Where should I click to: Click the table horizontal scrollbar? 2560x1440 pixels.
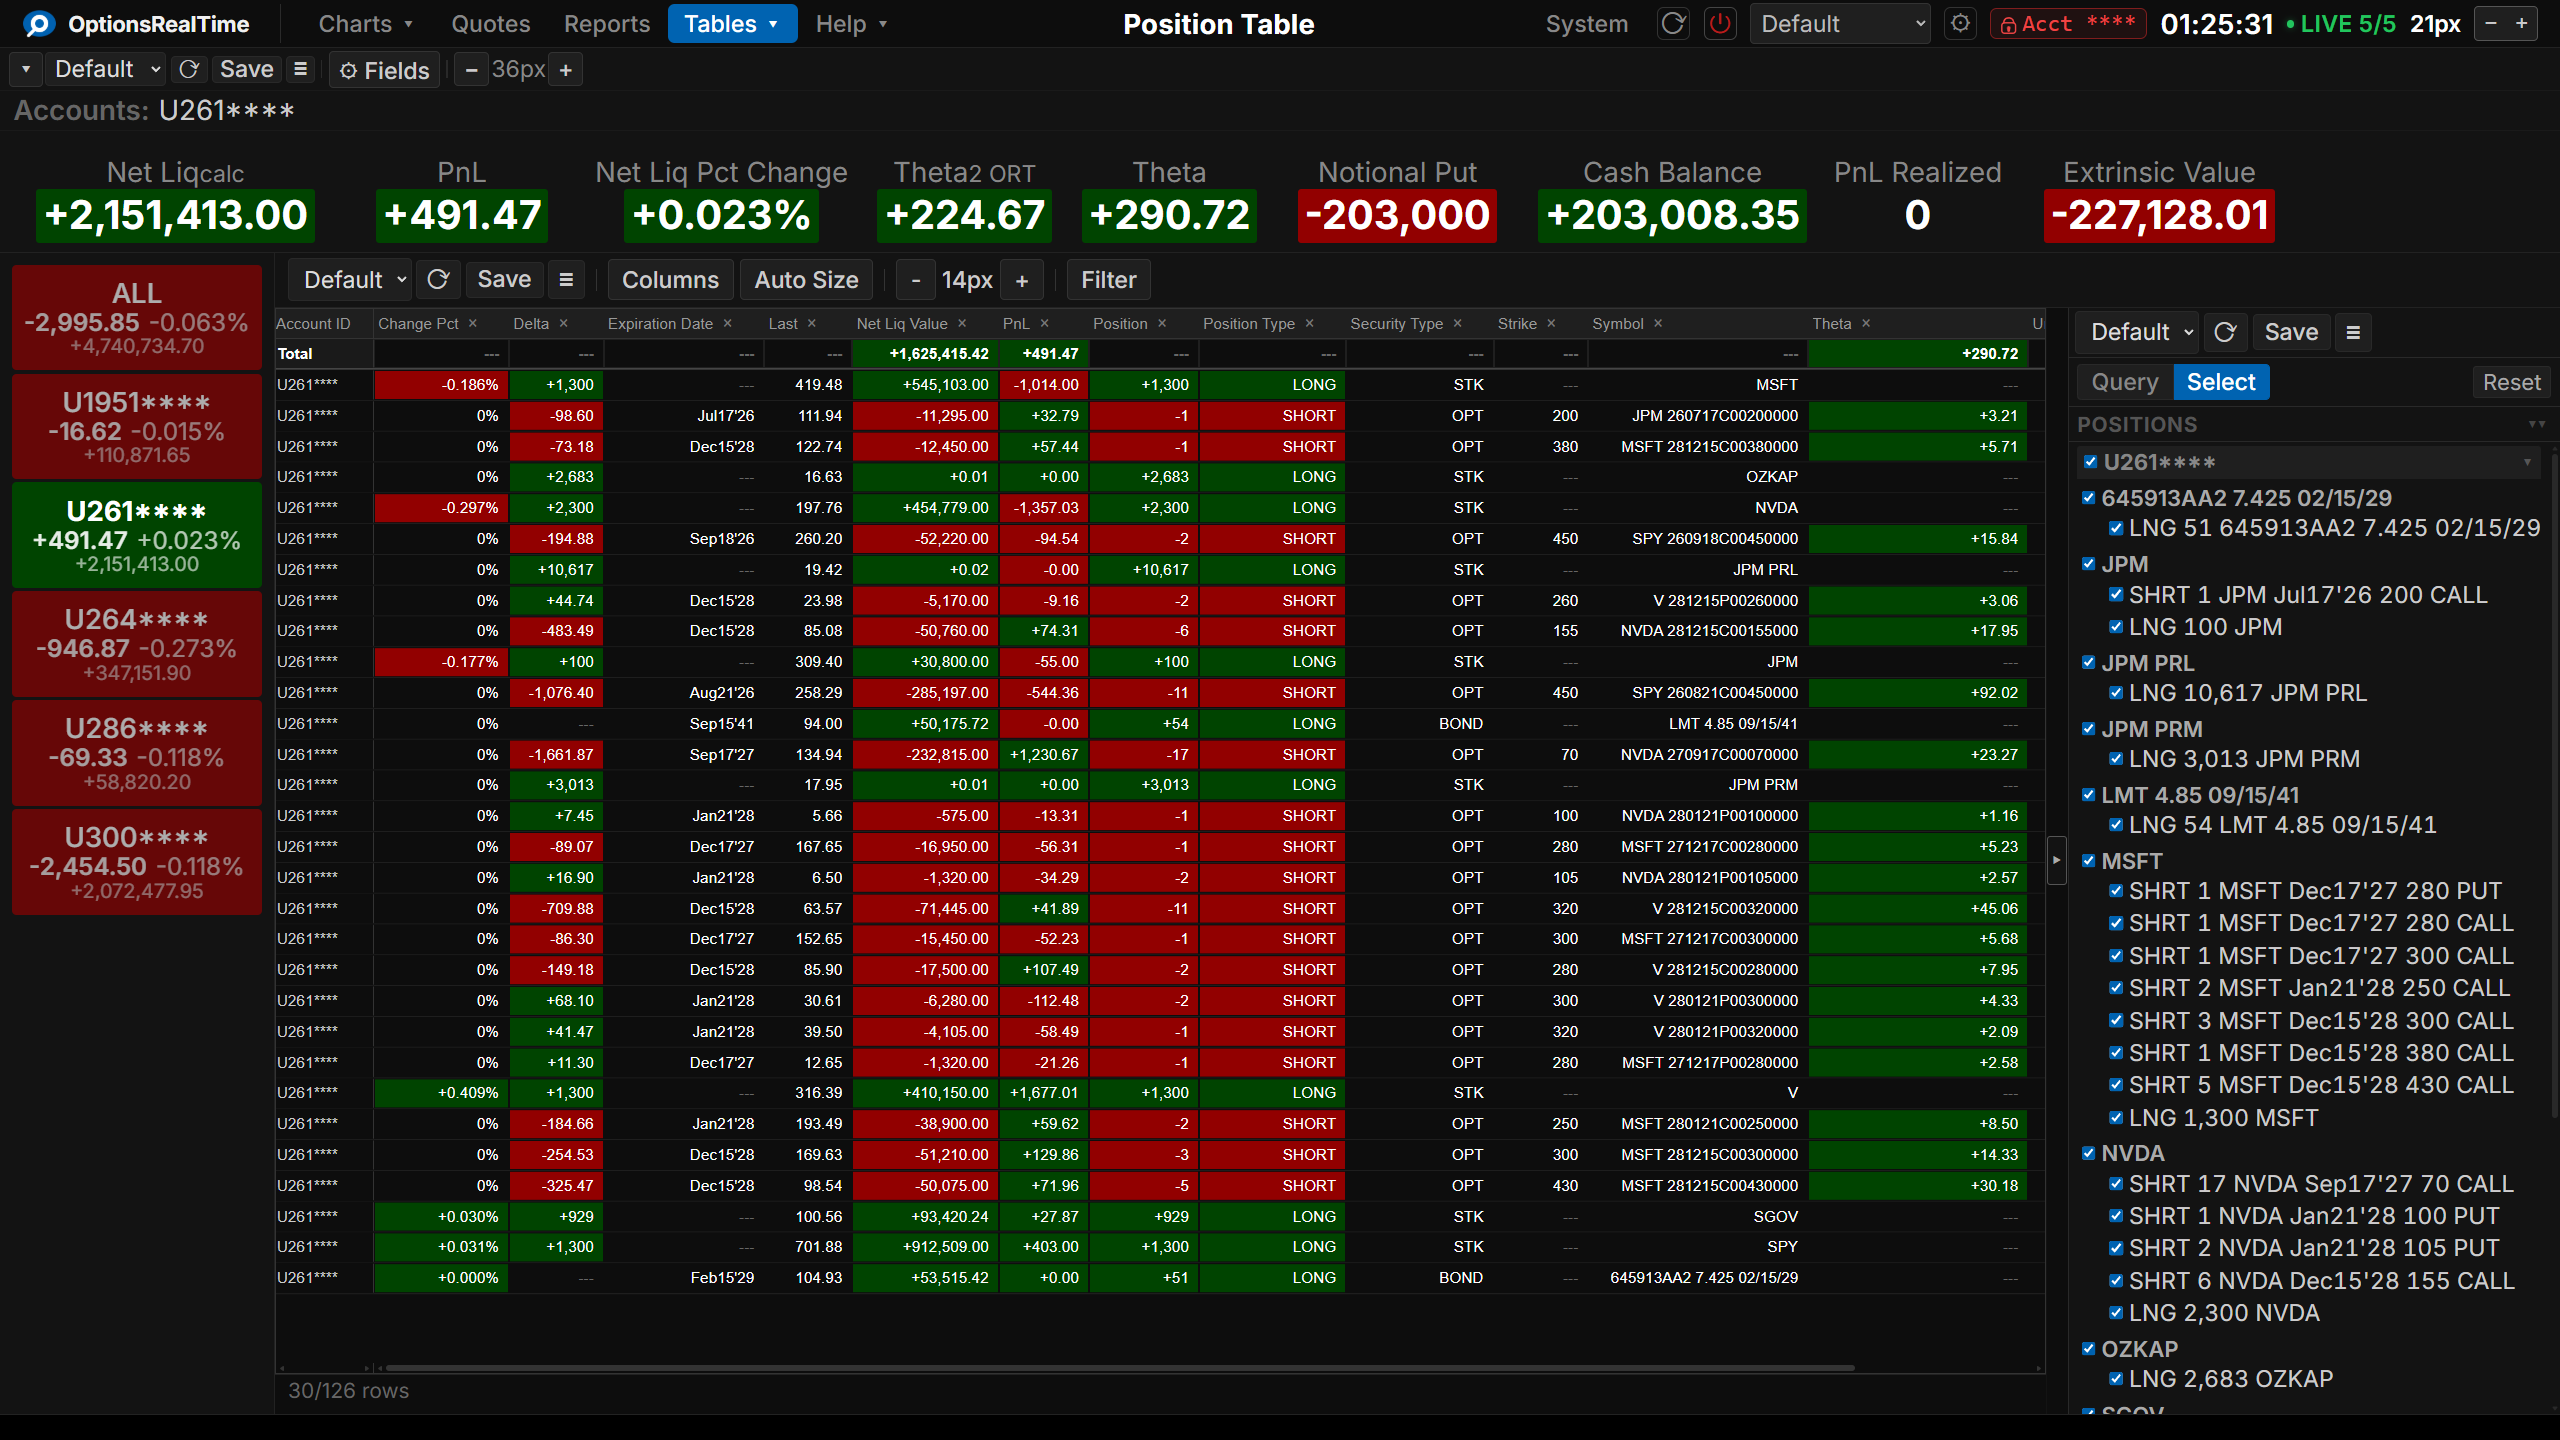[1120, 1367]
